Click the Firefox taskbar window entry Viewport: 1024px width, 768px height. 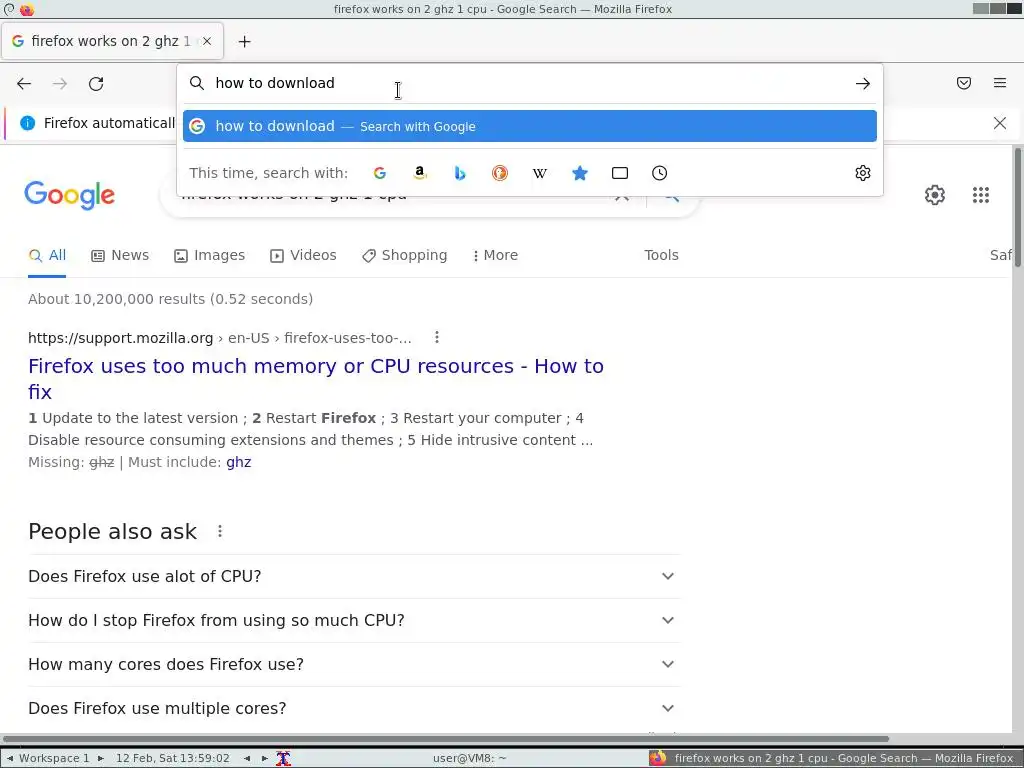(835, 758)
